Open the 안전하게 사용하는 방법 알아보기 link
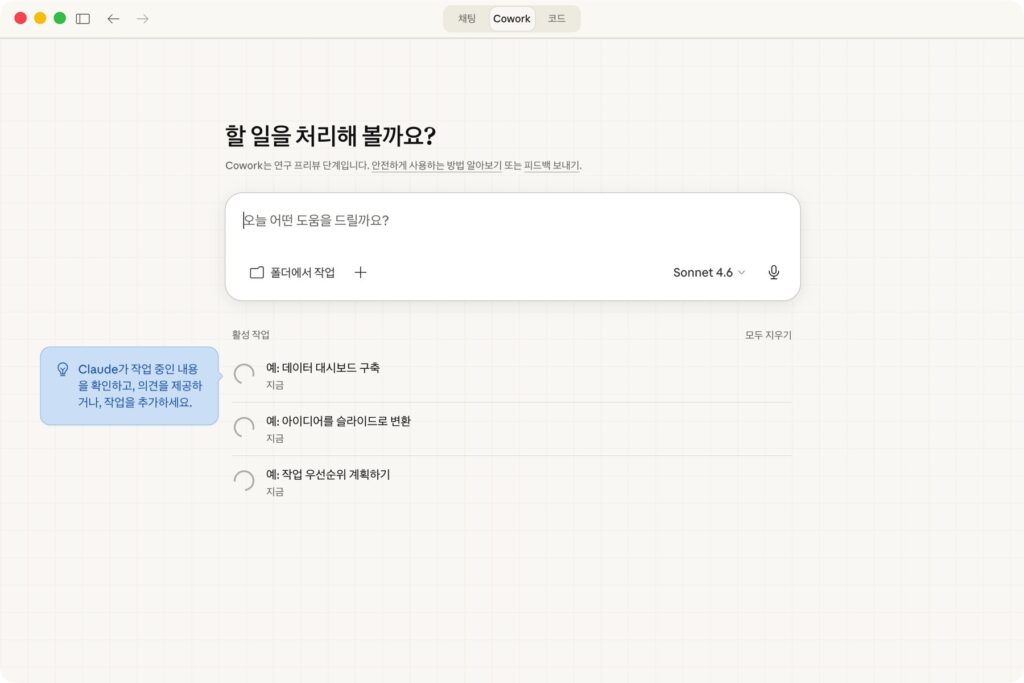1024x683 pixels. [436, 165]
